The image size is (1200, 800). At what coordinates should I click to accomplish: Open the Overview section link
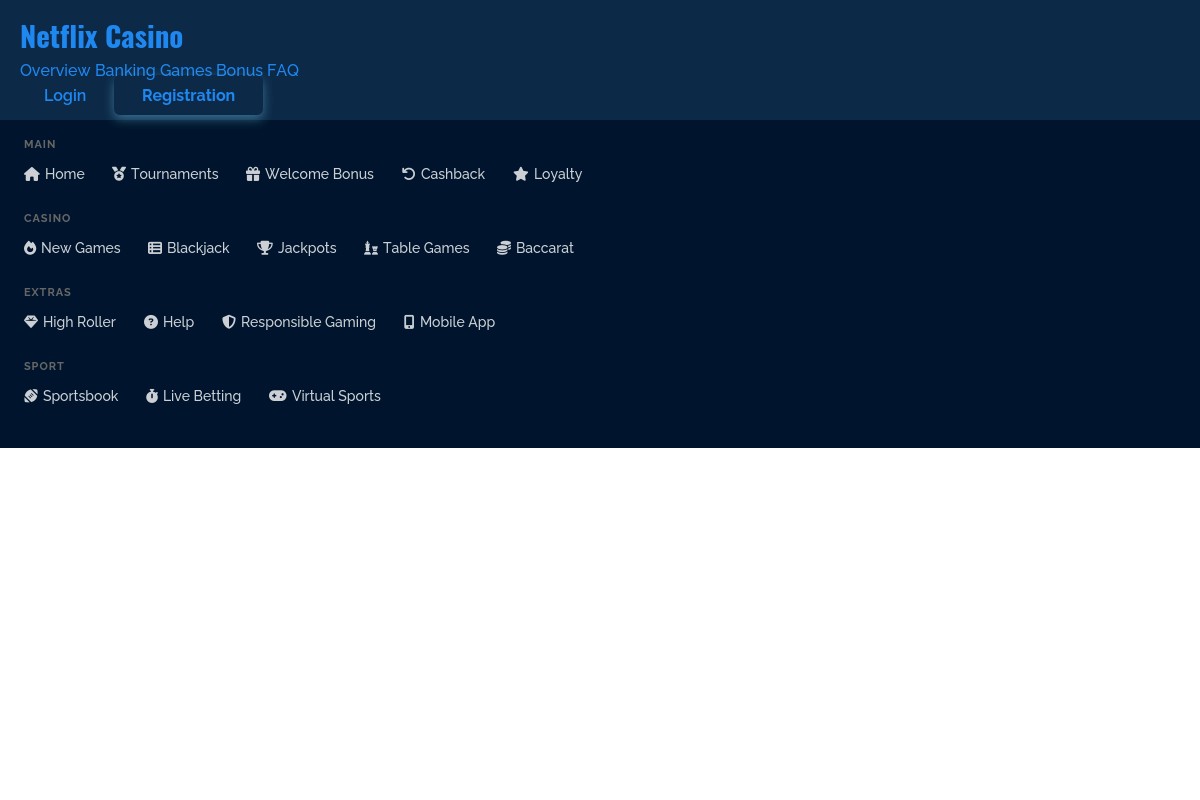point(55,70)
